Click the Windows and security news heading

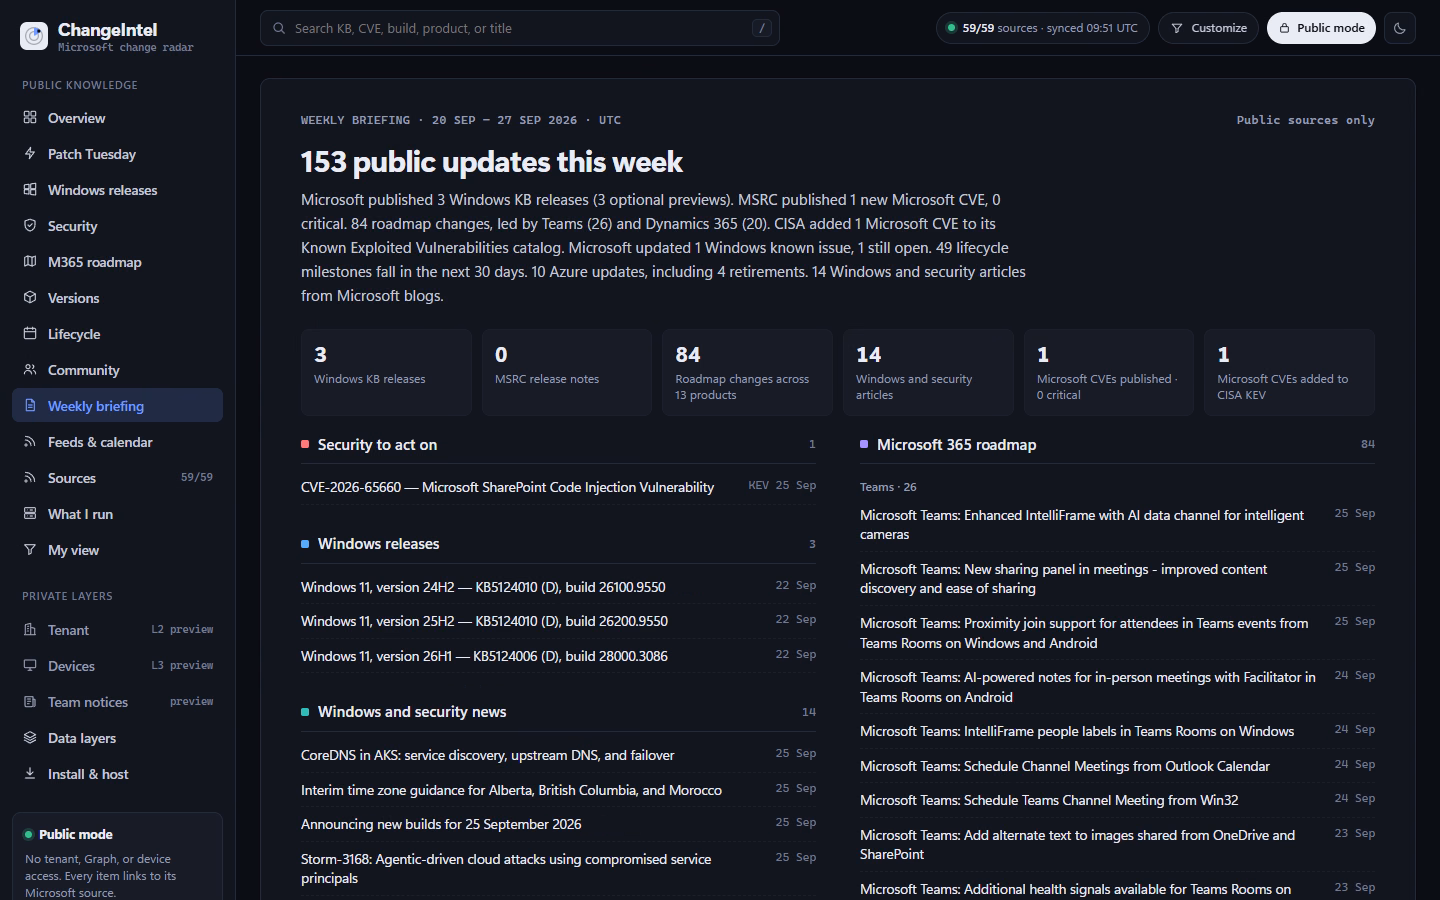pos(412,712)
